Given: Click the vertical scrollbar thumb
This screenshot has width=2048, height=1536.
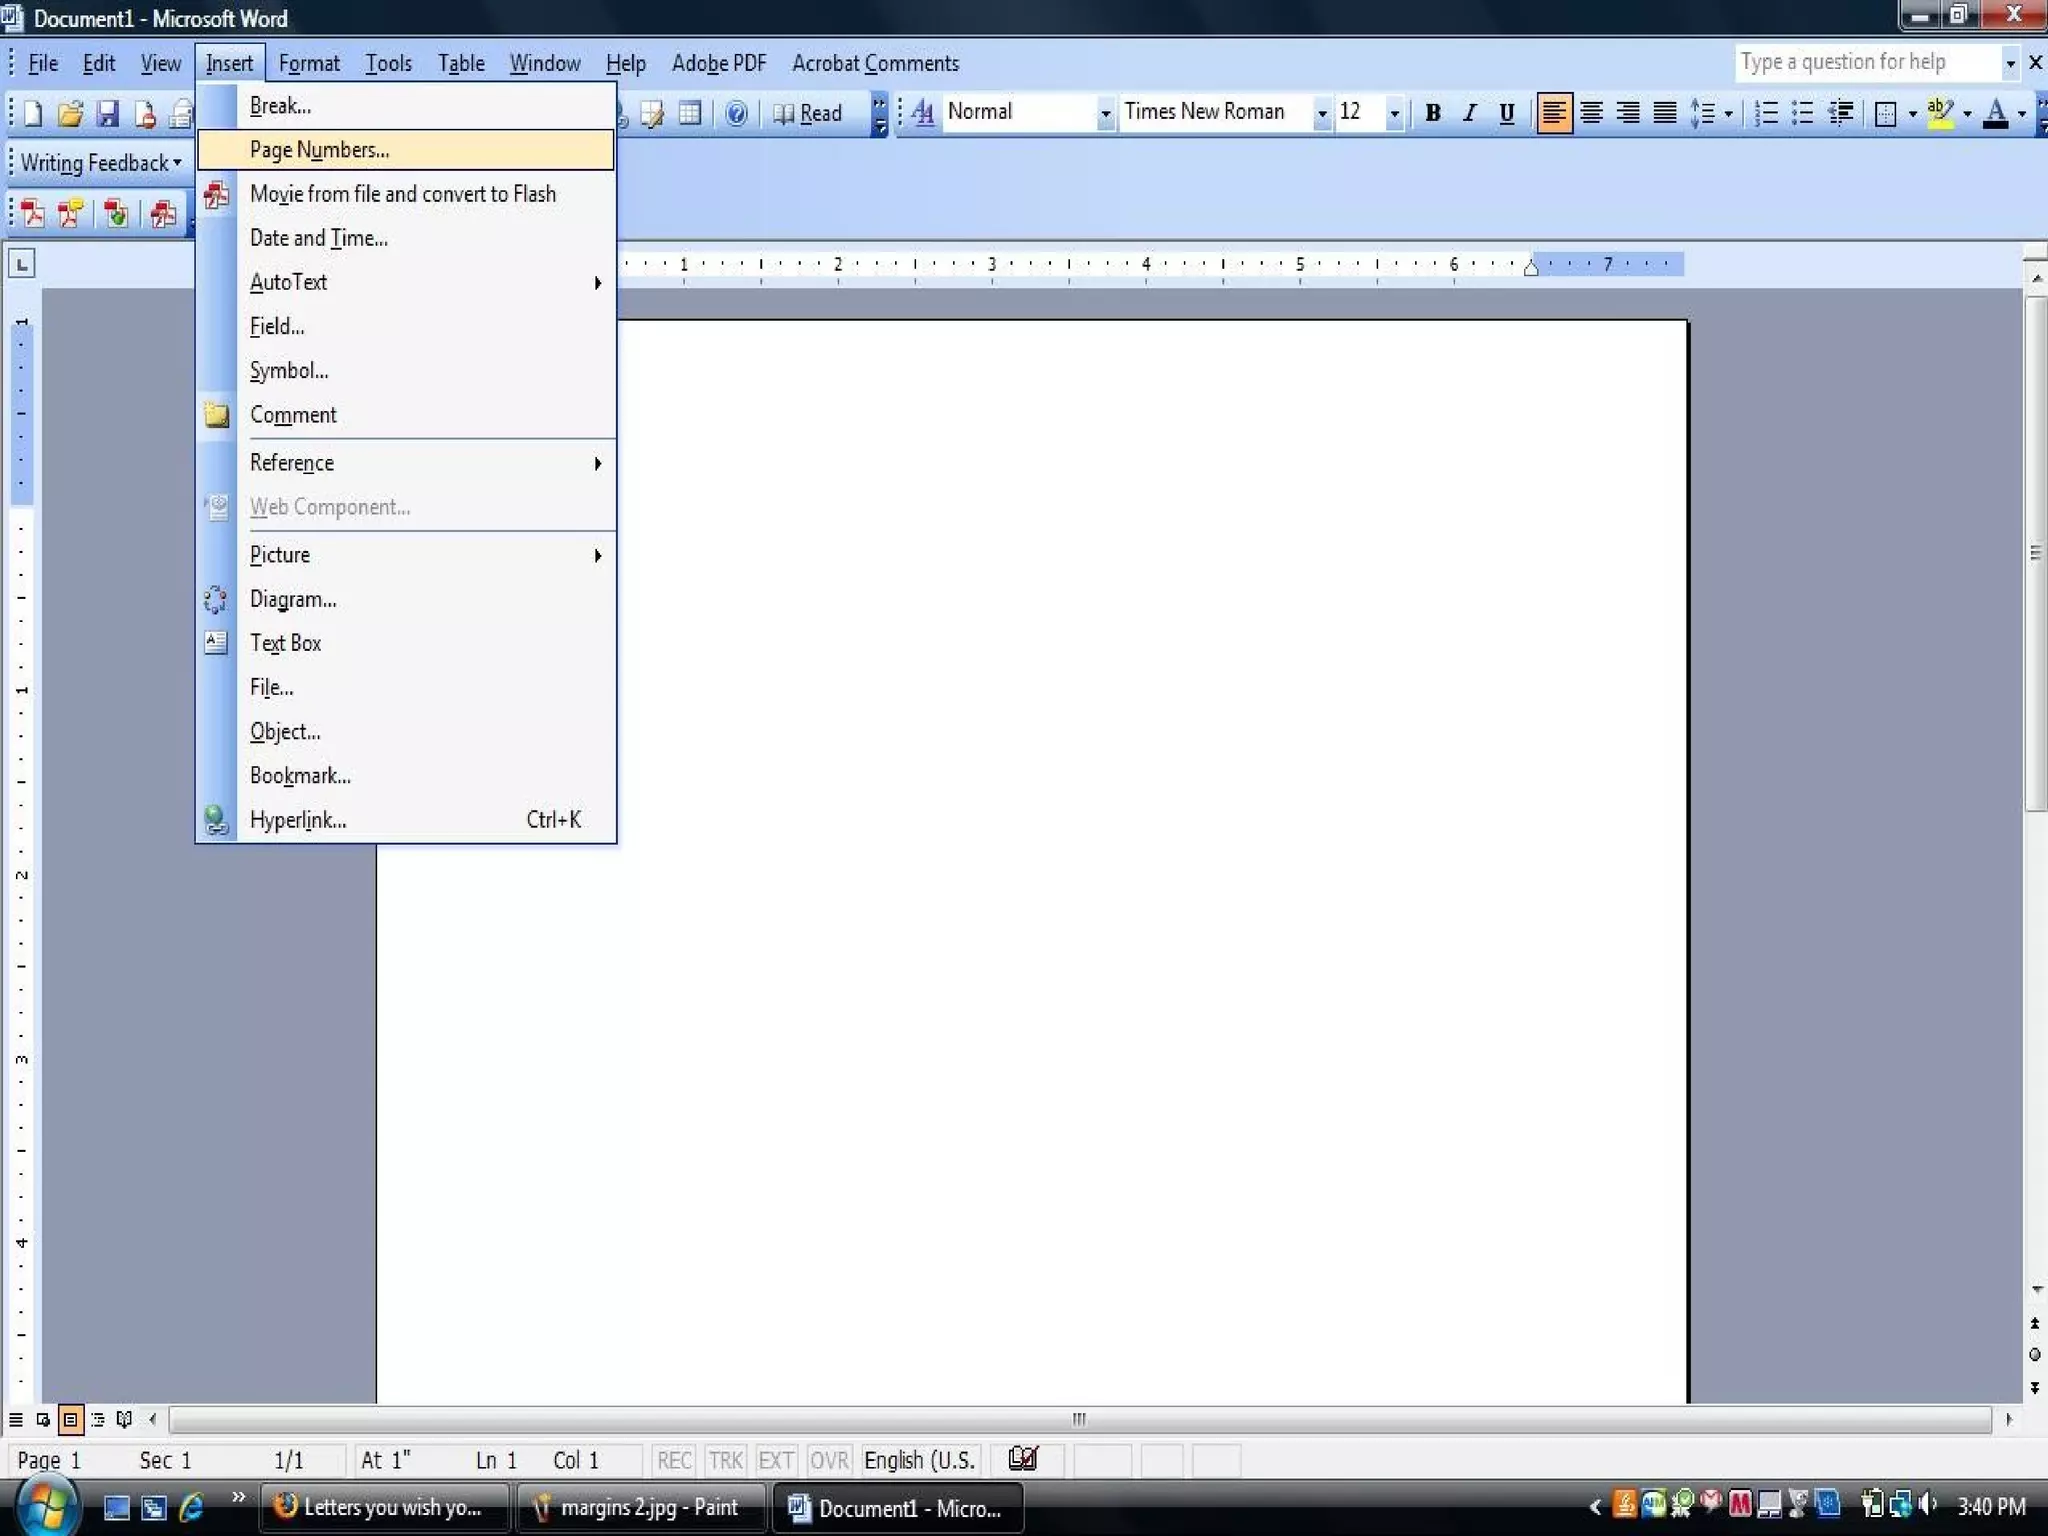Looking at the screenshot, I should click(2035, 553).
